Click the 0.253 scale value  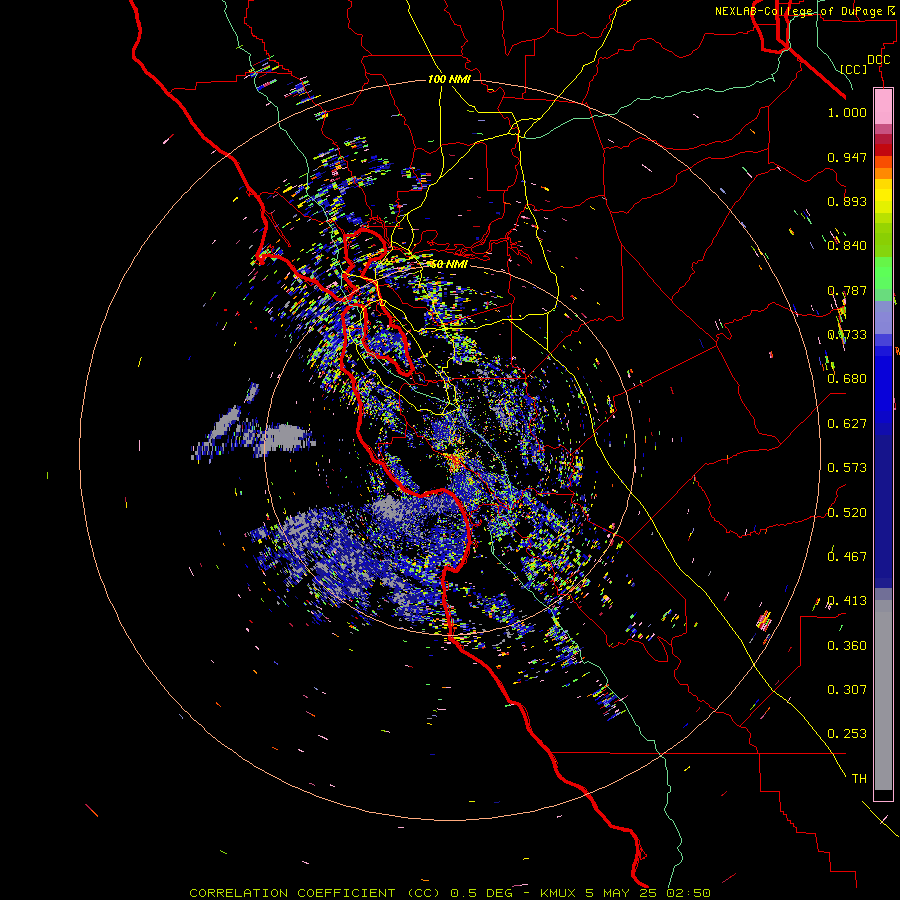pos(847,734)
